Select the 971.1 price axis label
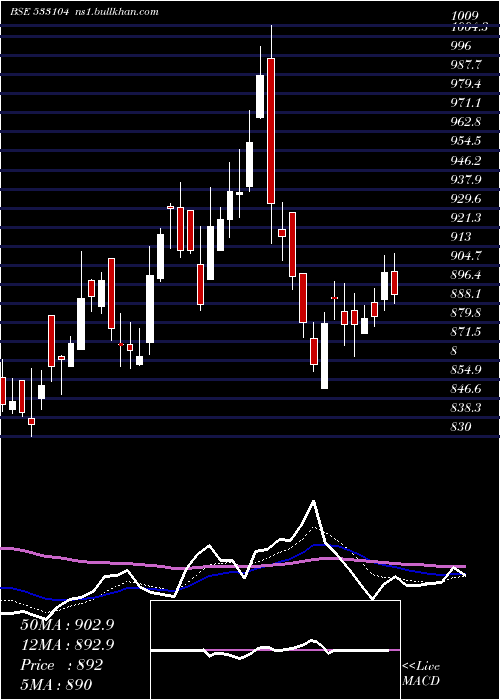 click(467, 103)
